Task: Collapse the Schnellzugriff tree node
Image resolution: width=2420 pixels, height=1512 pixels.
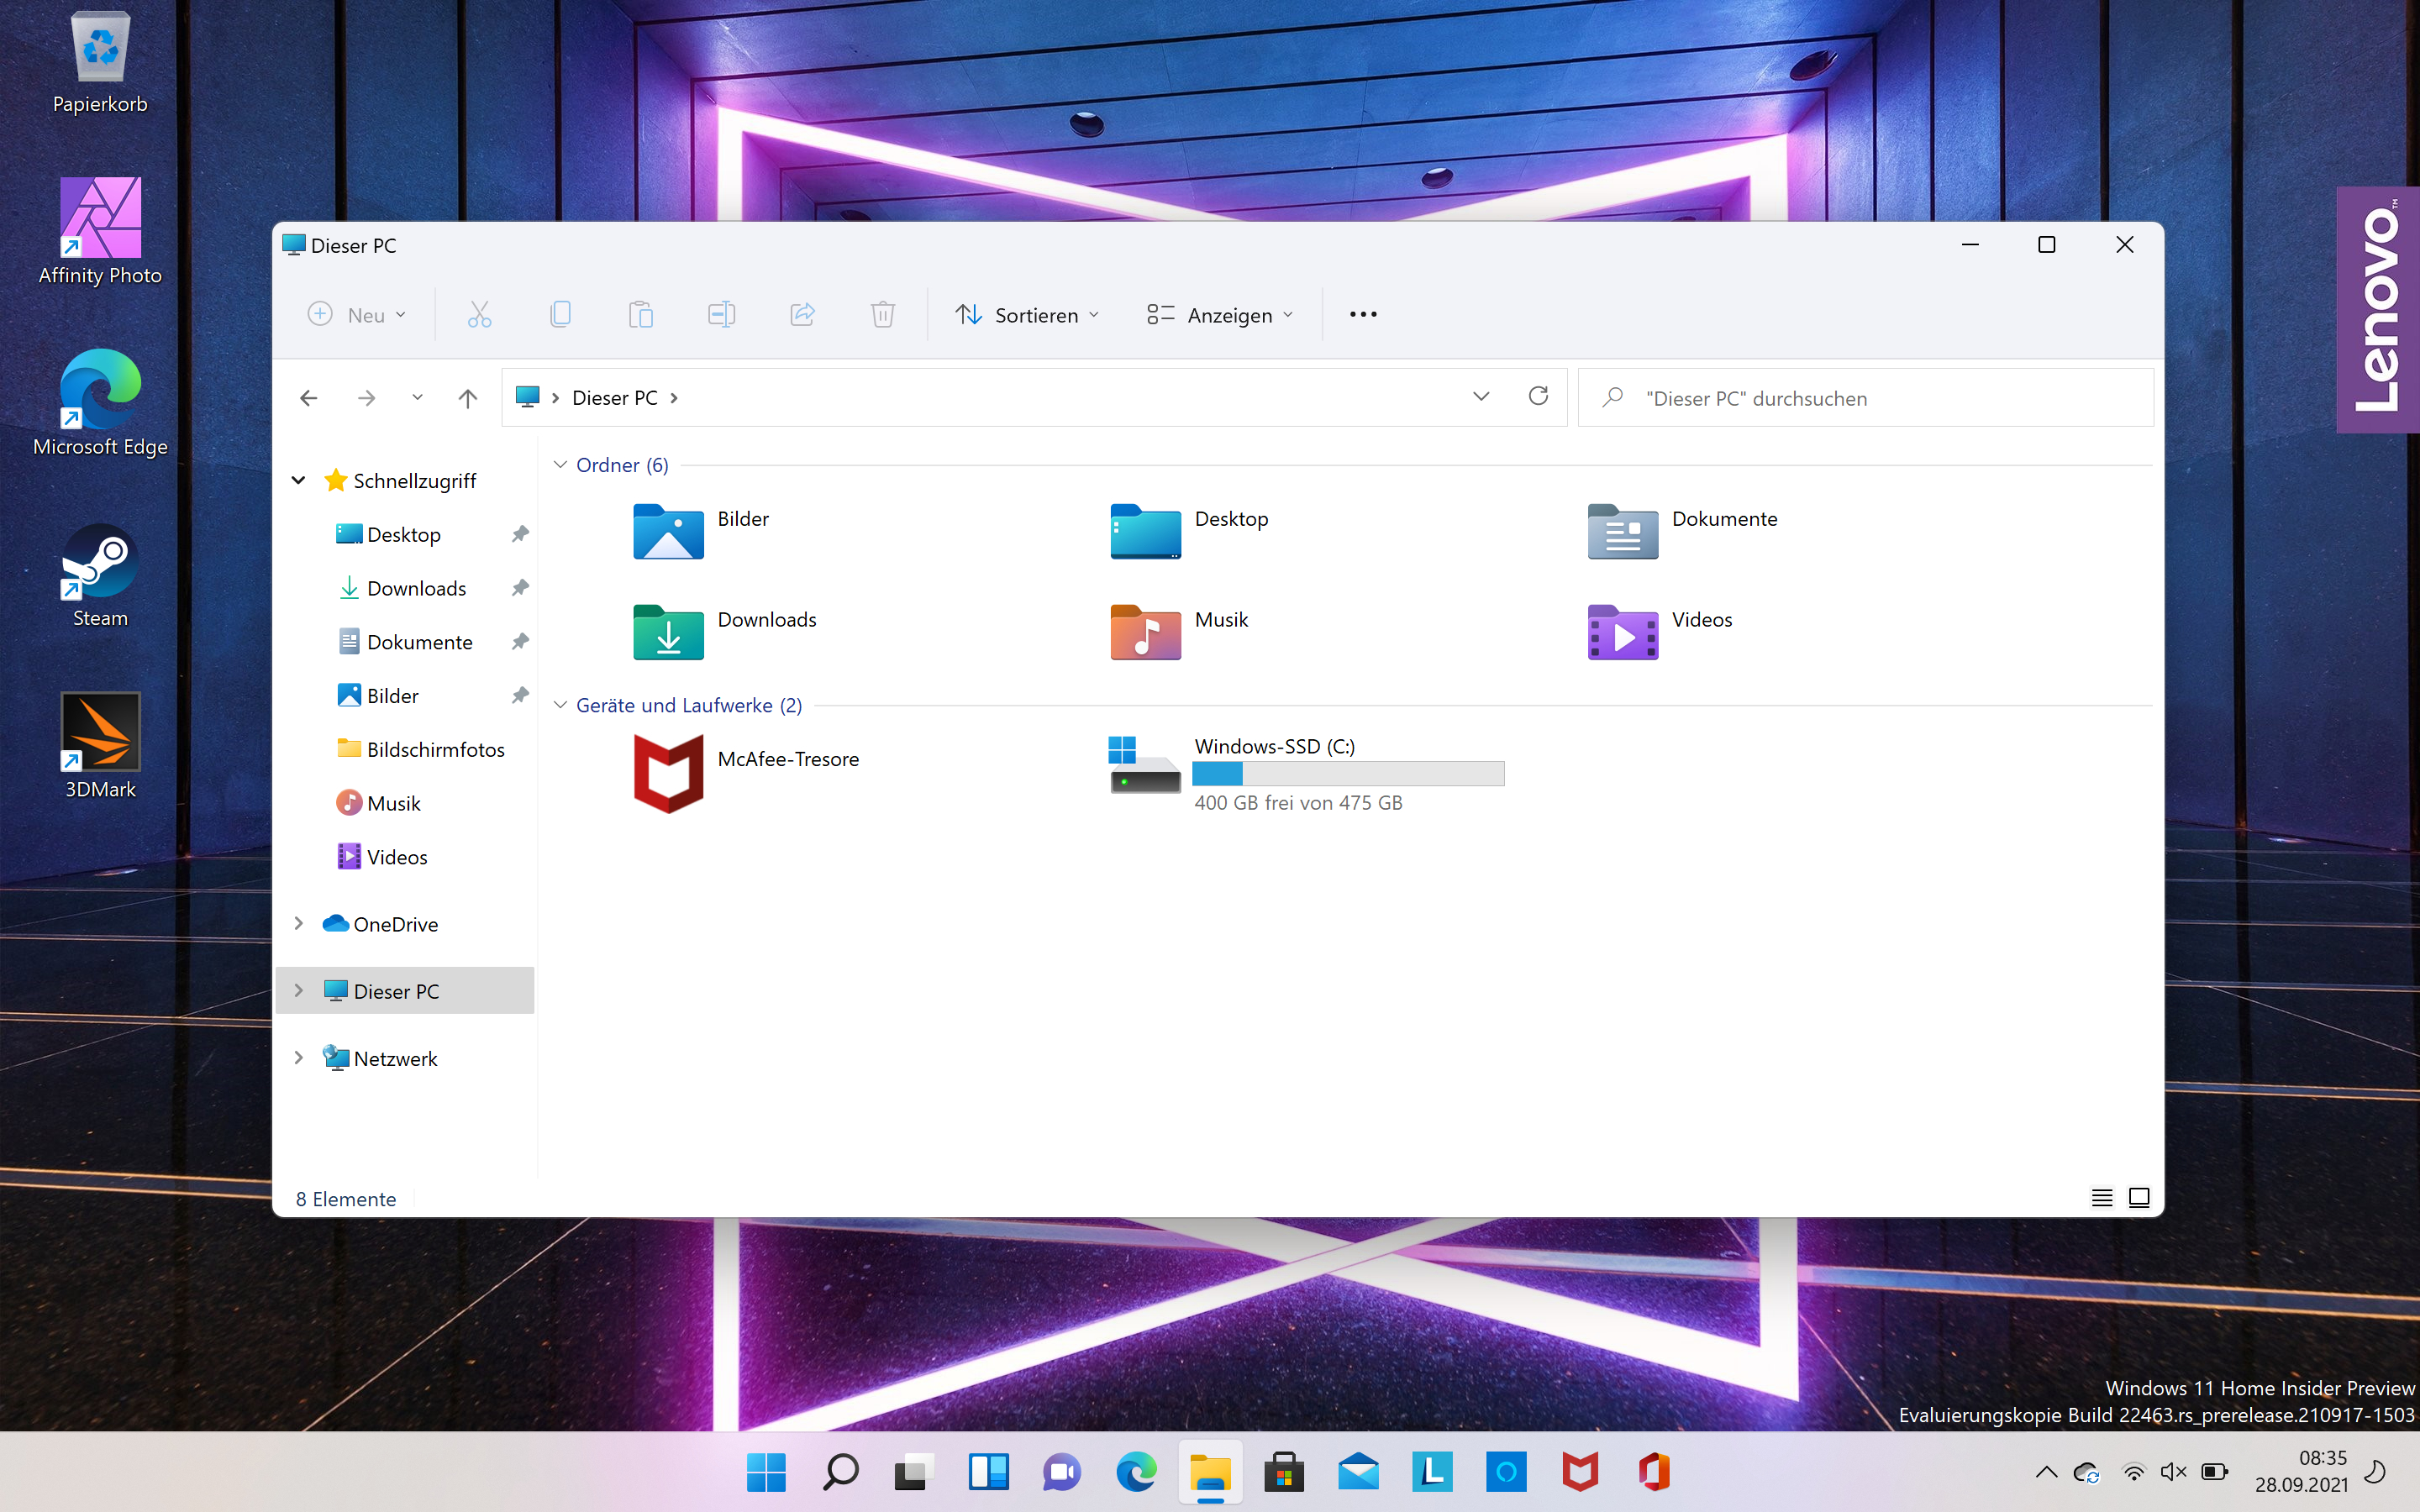Action: coord(298,481)
